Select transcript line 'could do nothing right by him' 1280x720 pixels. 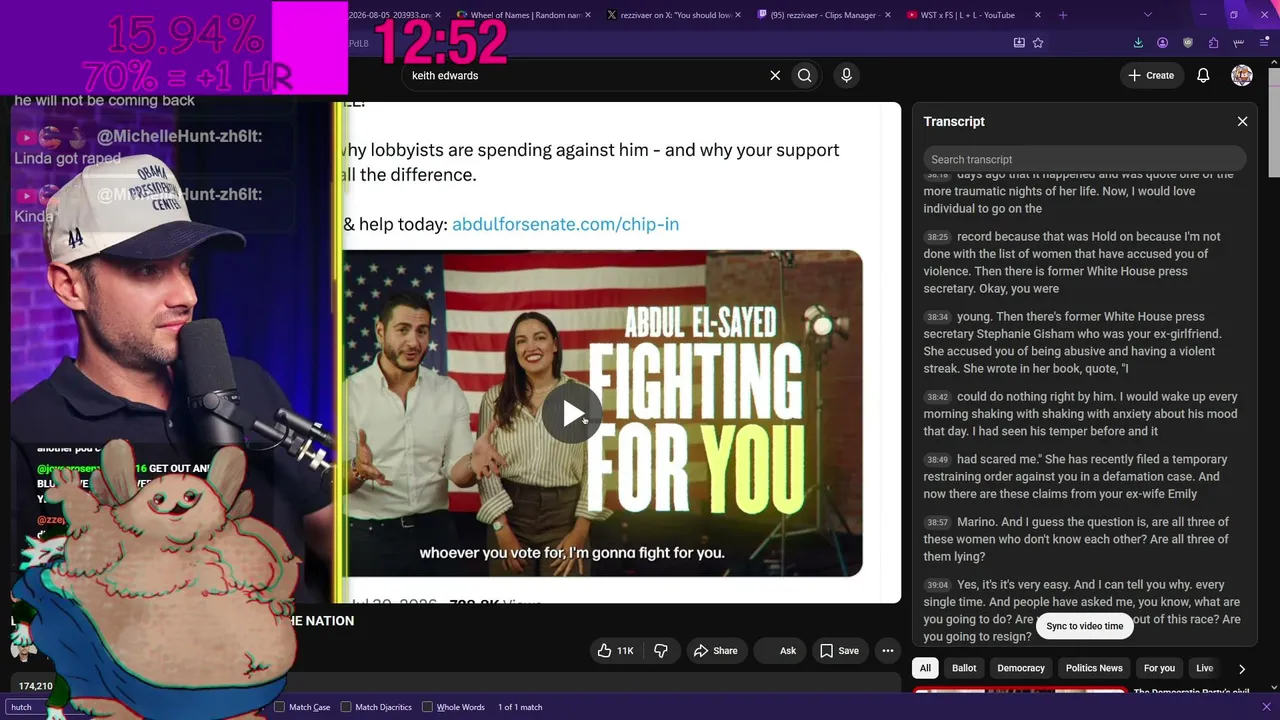pyautogui.click(x=1081, y=414)
